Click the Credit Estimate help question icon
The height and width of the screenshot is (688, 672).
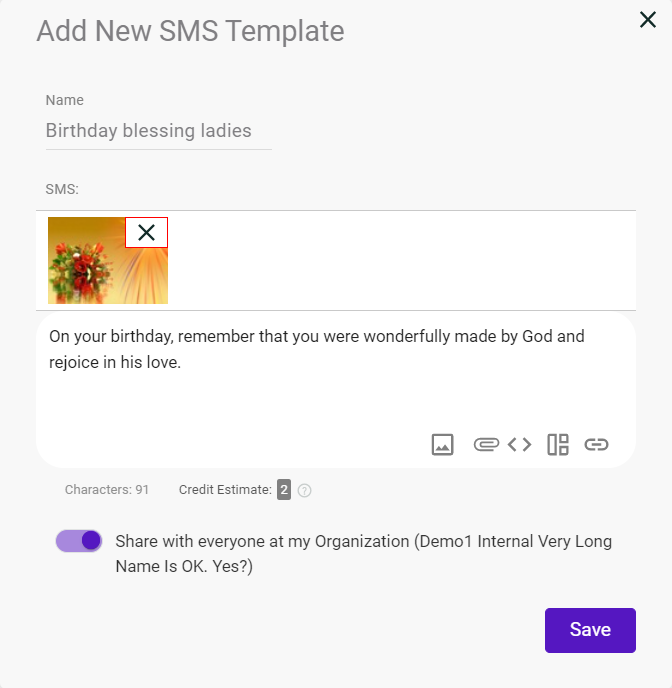point(304,490)
